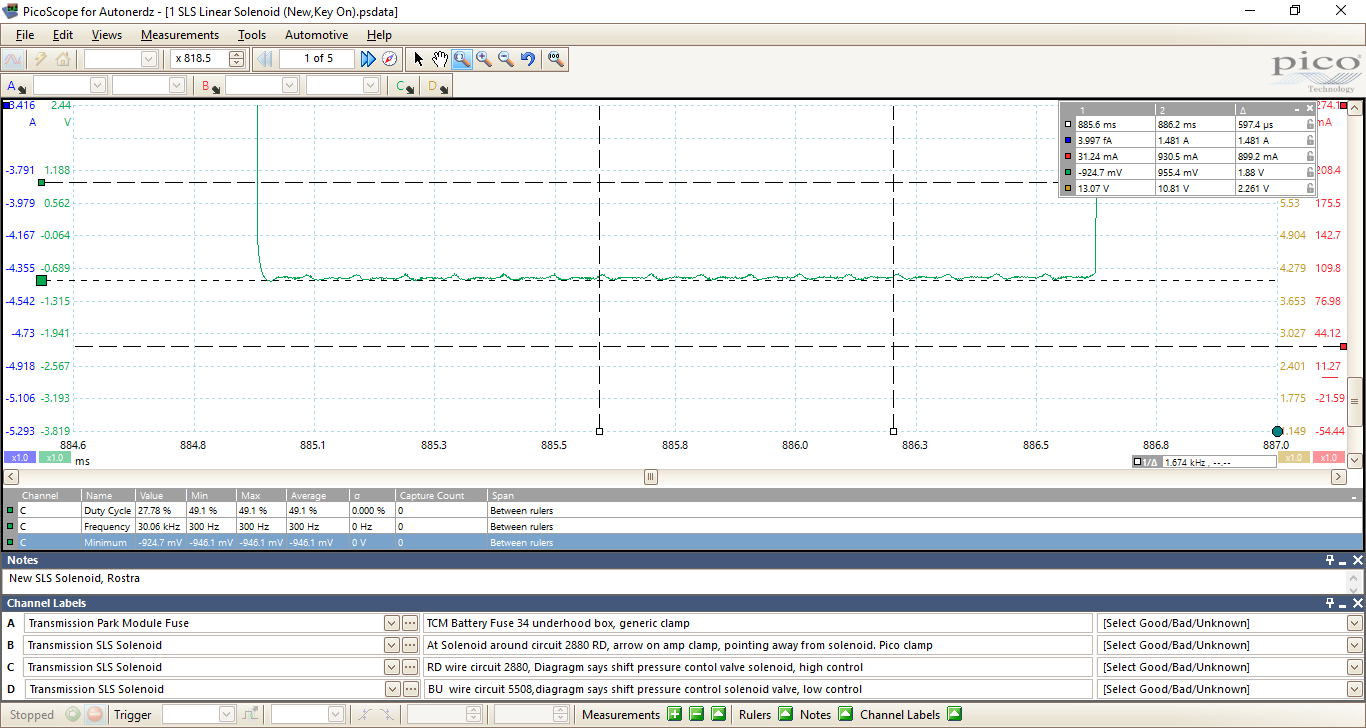
Task: Open the Views menu
Action: (107, 34)
